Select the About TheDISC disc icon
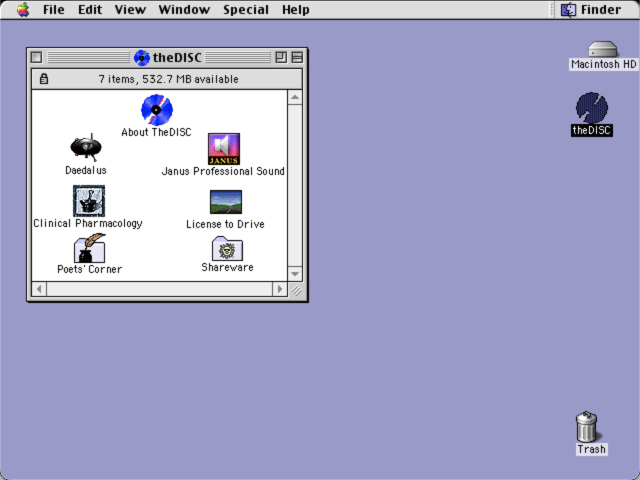Screen dimensions: 640x480 coord(157,110)
